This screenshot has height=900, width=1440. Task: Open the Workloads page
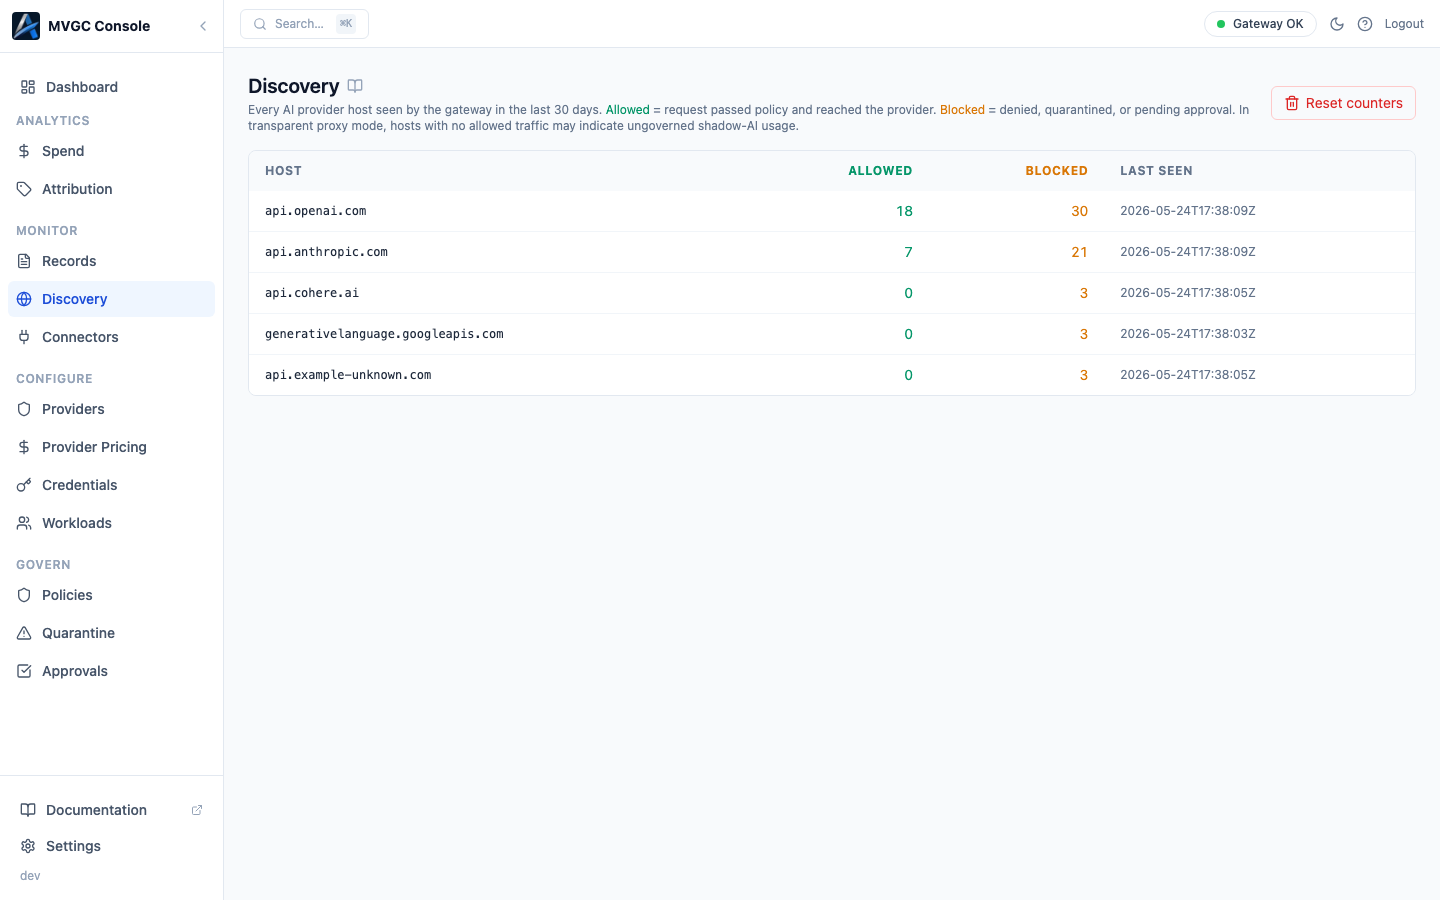(x=112, y=523)
